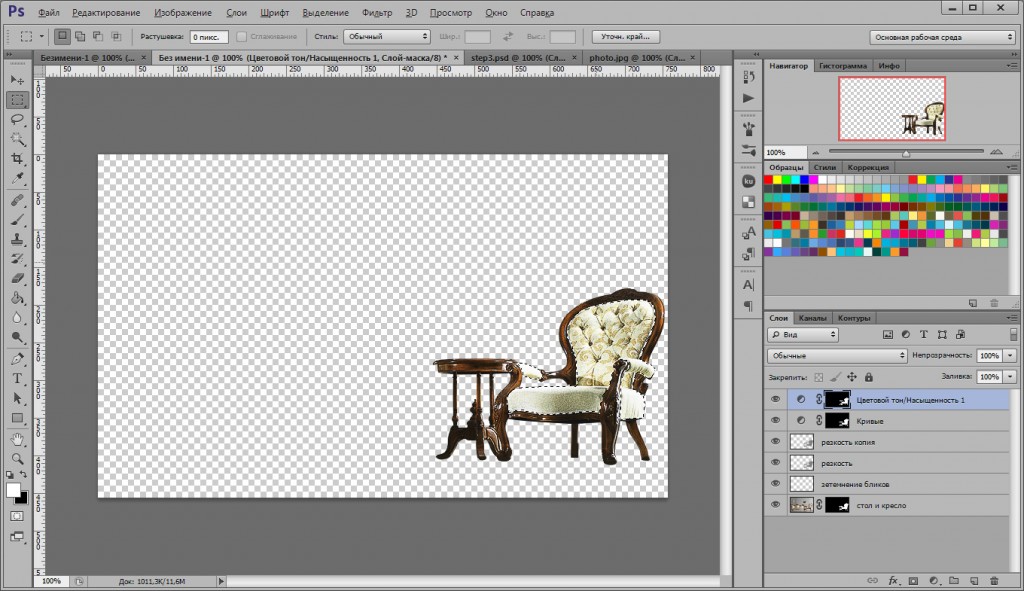The height and width of the screenshot is (591, 1024).
Task: Hide the Цветовой тон/Насыщенность 1 layer
Action: (775, 400)
